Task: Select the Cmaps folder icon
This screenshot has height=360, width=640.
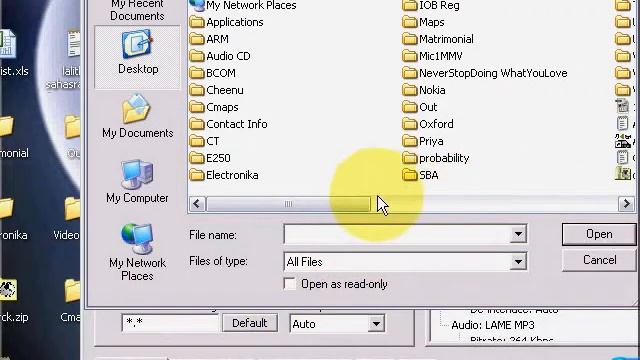Action: pyautogui.click(x=197, y=107)
